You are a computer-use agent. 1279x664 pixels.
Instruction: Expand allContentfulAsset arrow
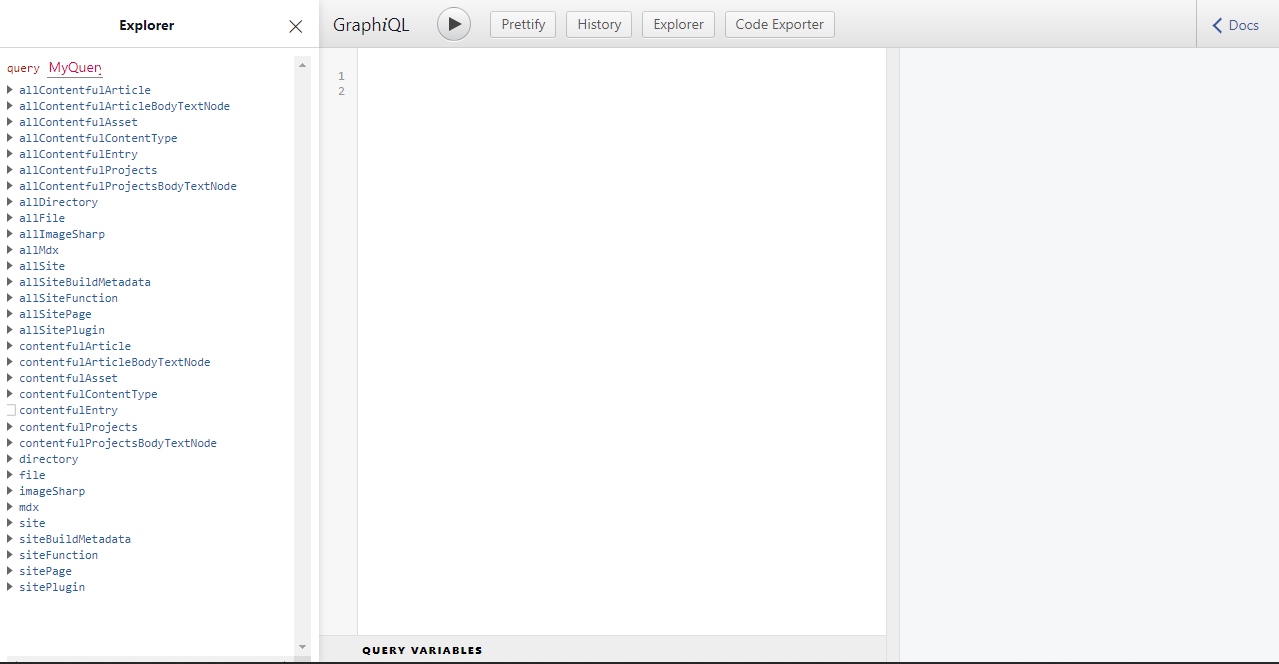click(10, 122)
